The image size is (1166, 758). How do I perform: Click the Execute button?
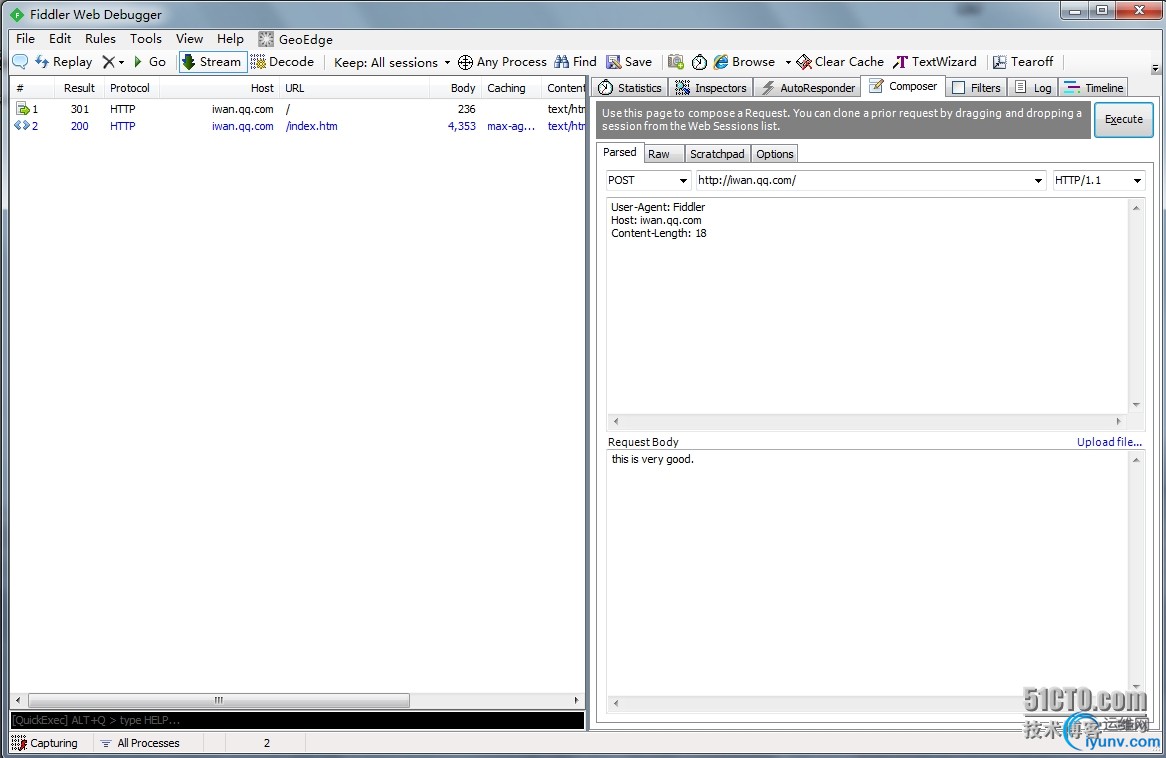(x=1124, y=119)
